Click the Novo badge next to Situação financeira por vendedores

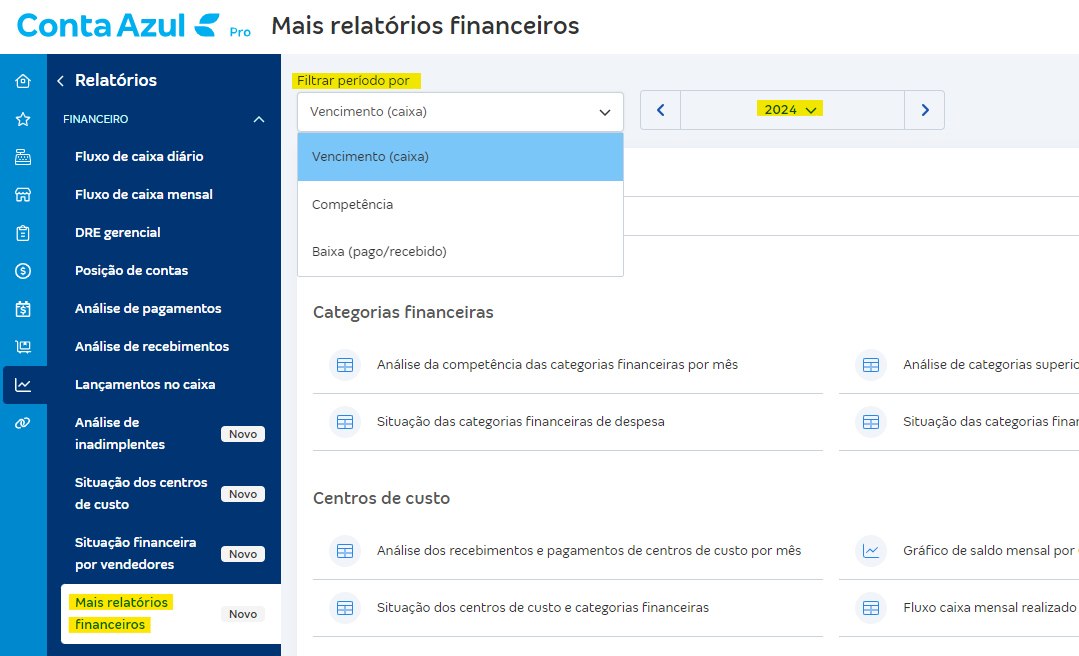[x=243, y=554]
